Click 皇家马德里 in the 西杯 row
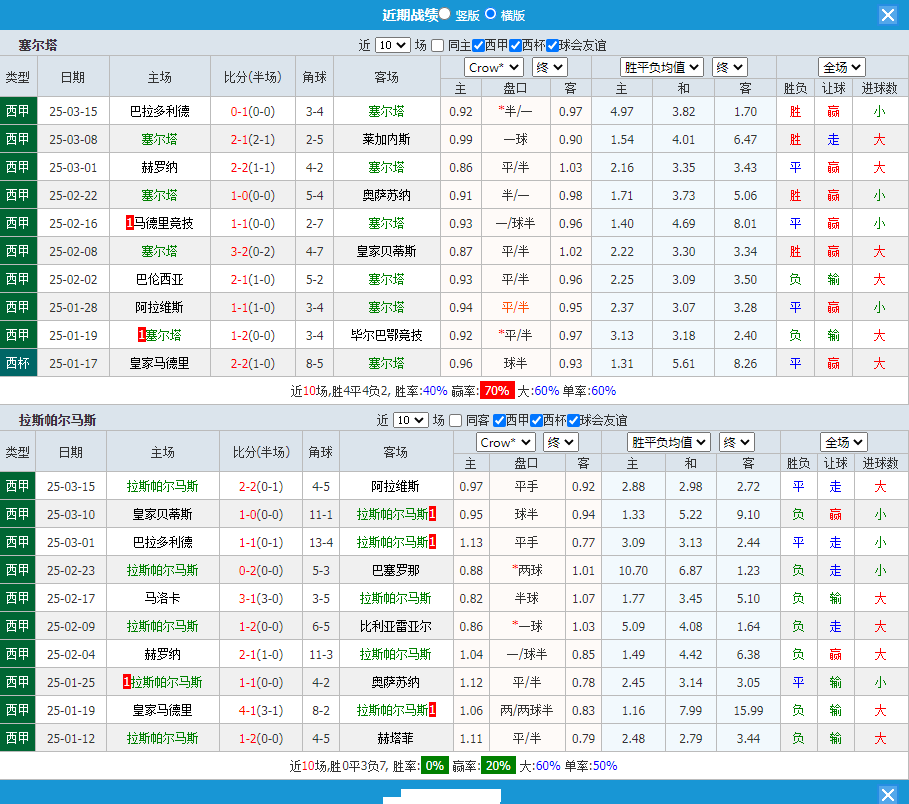The image size is (909, 804). click(159, 363)
